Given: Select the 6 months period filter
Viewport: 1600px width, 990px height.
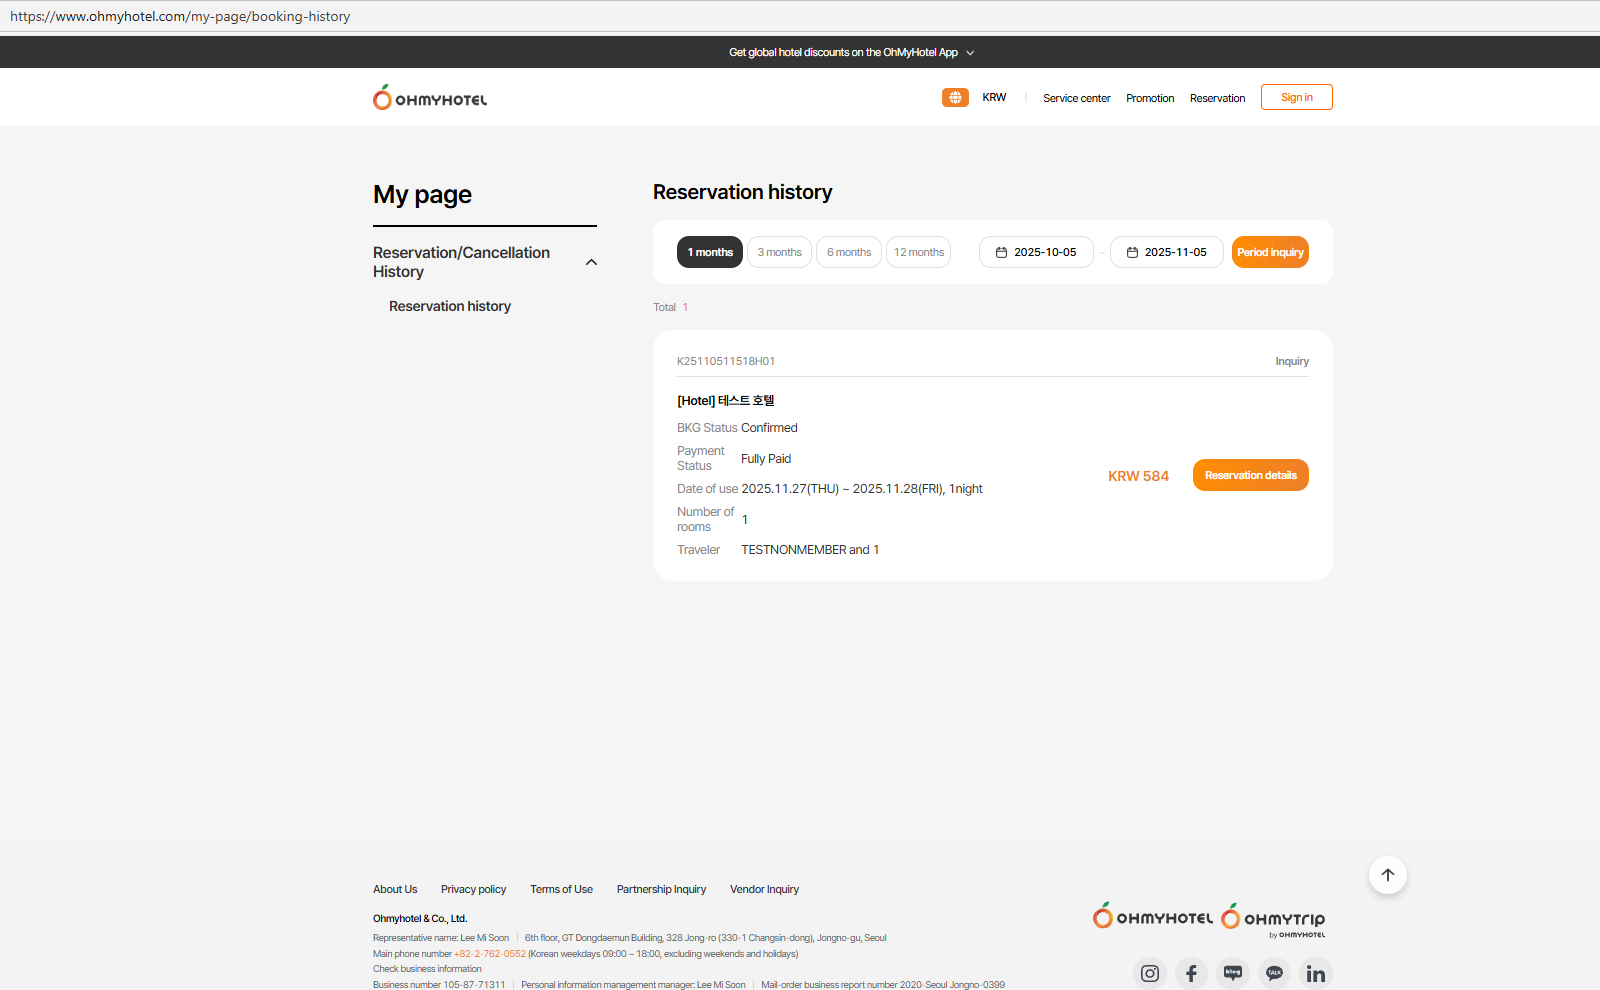Looking at the screenshot, I should (x=849, y=252).
